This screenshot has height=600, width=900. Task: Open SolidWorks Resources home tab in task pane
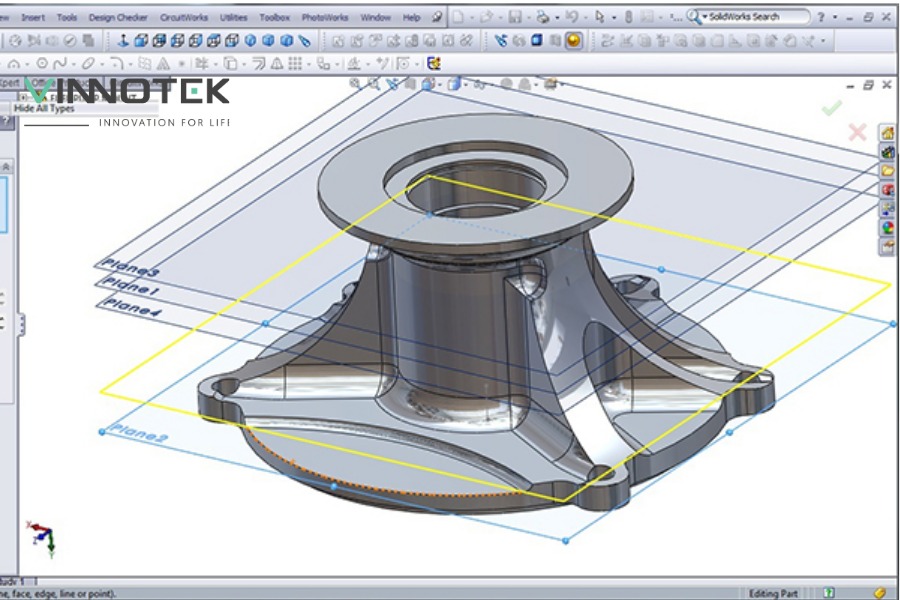click(x=887, y=133)
